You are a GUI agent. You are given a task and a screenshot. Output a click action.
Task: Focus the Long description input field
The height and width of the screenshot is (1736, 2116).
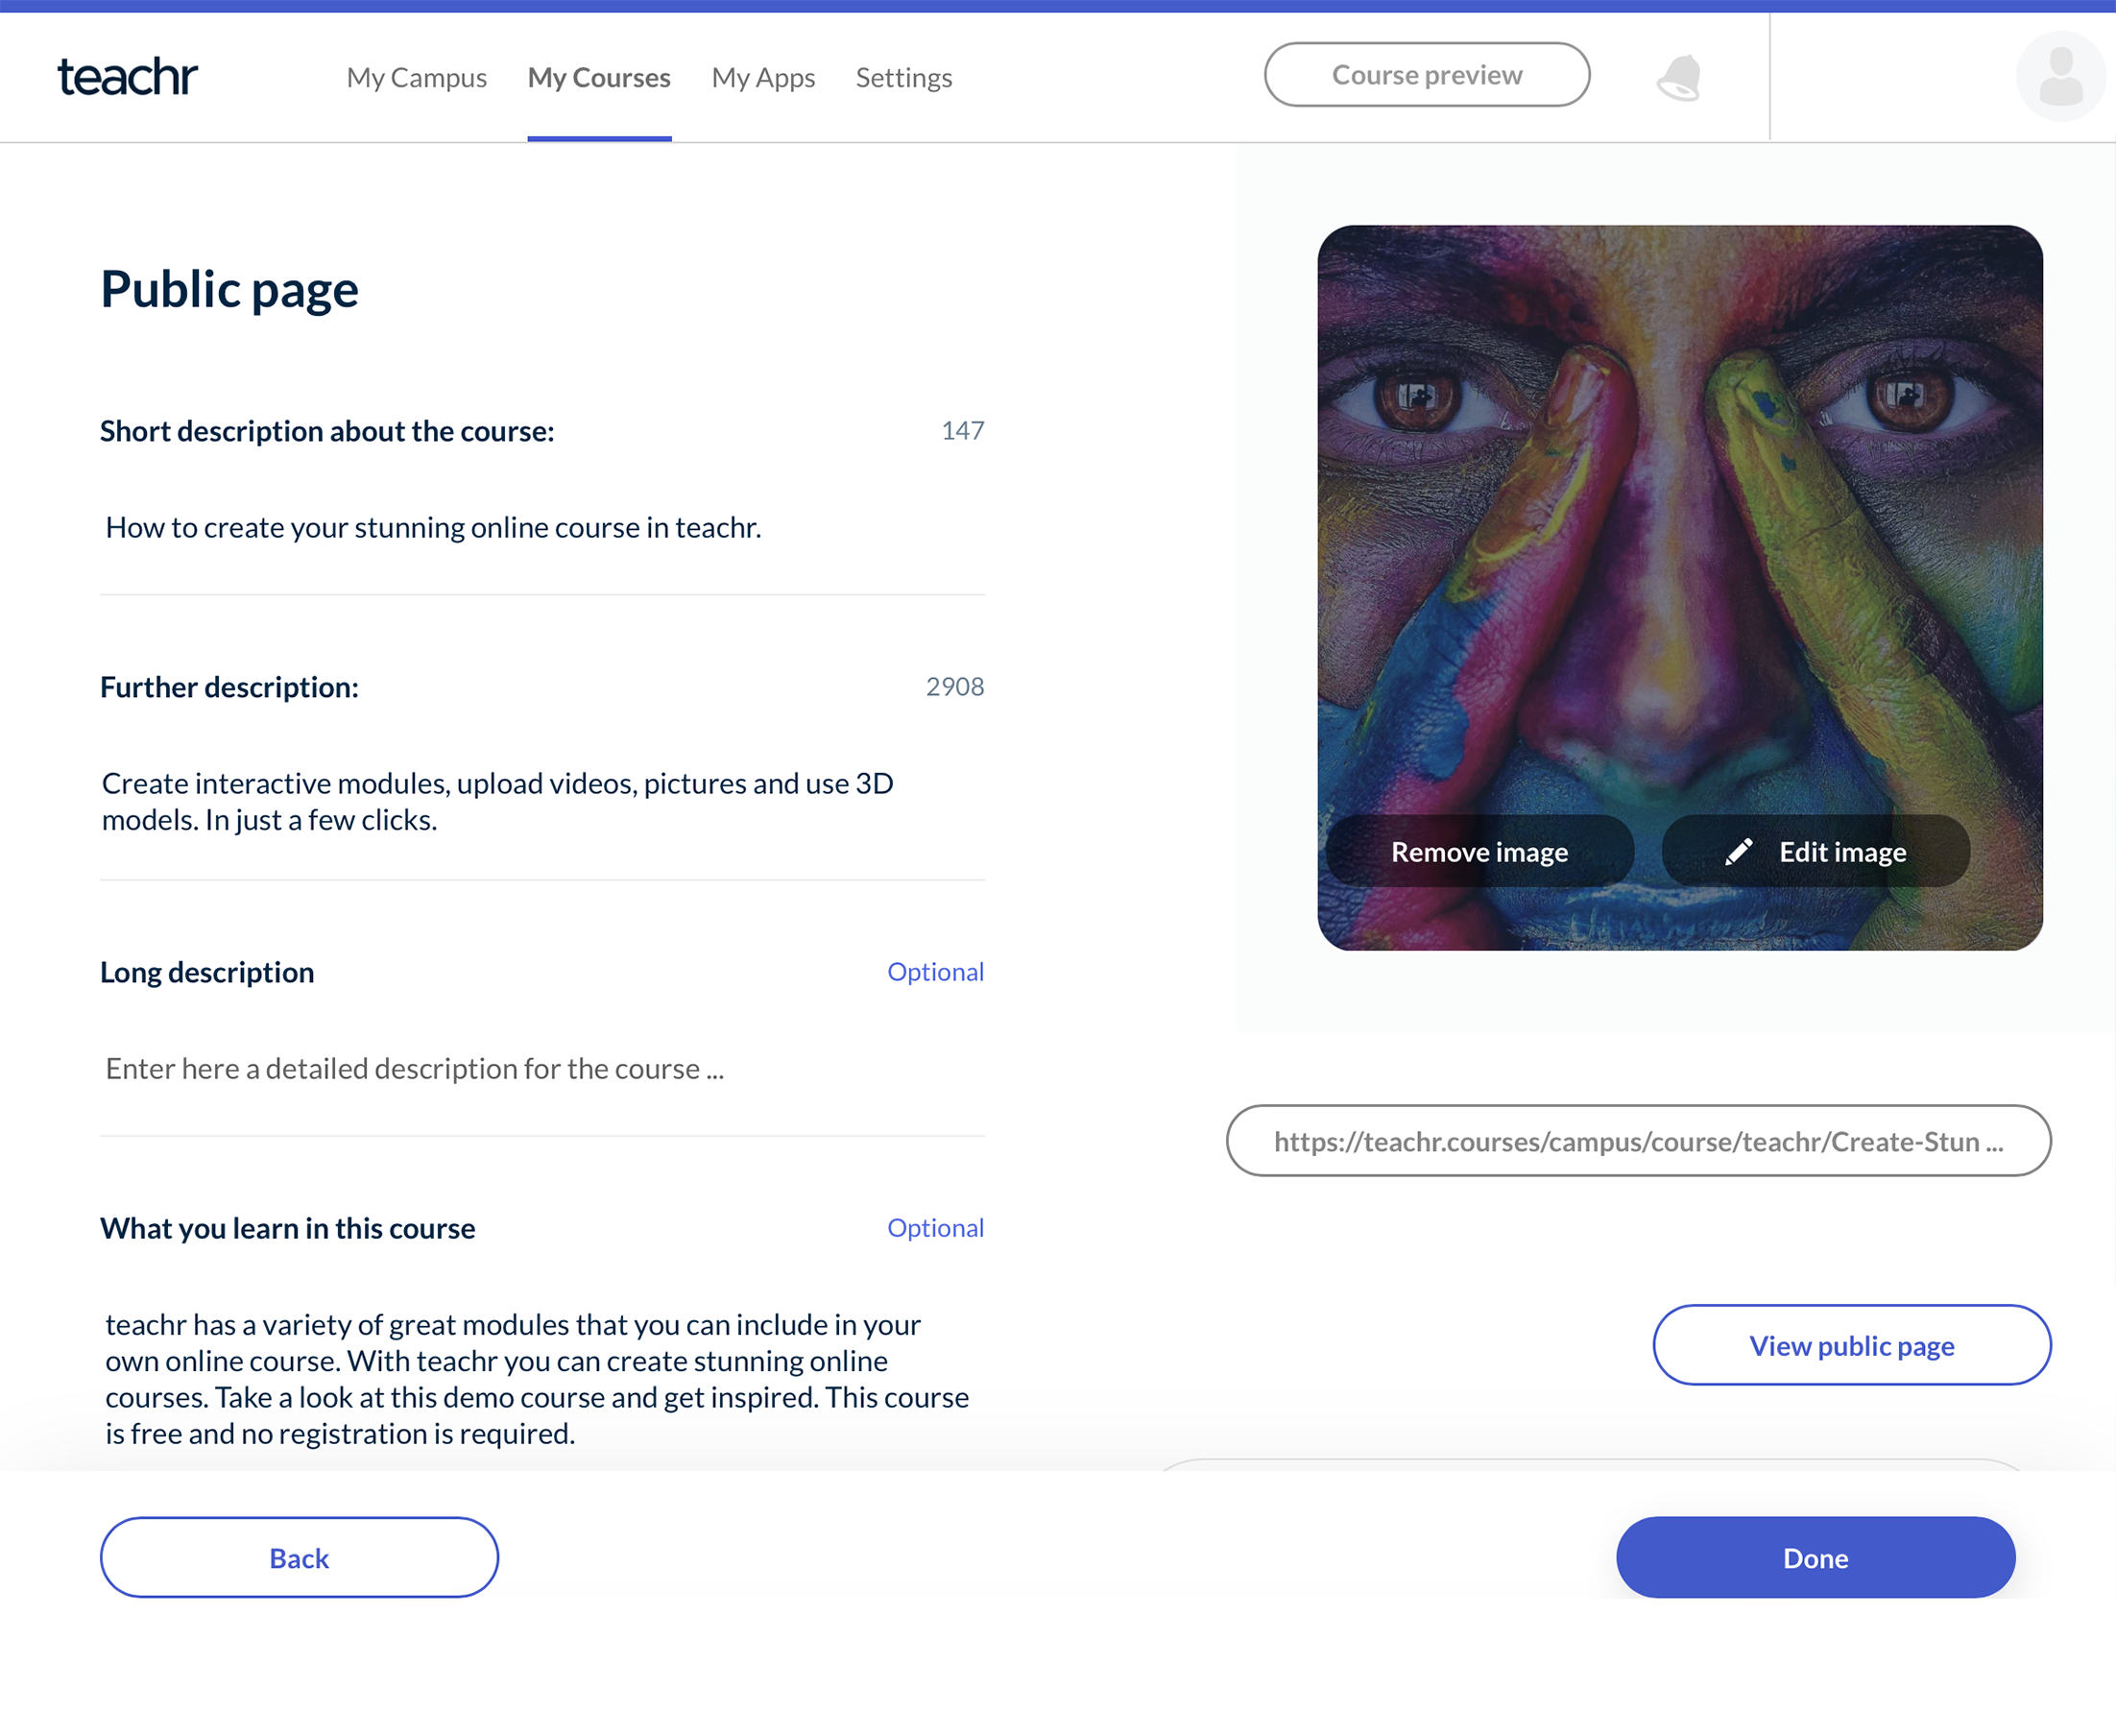tap(542, 1069)
